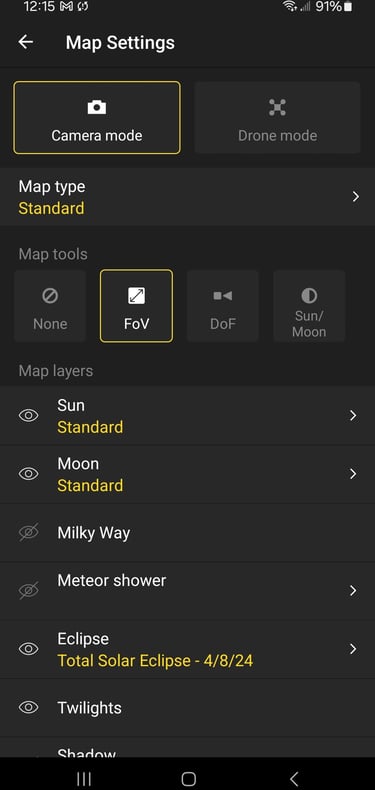Viewport: 375px width, 790px height.
Task: Expand Sun layer settings chevron
Action: point(353,416)
